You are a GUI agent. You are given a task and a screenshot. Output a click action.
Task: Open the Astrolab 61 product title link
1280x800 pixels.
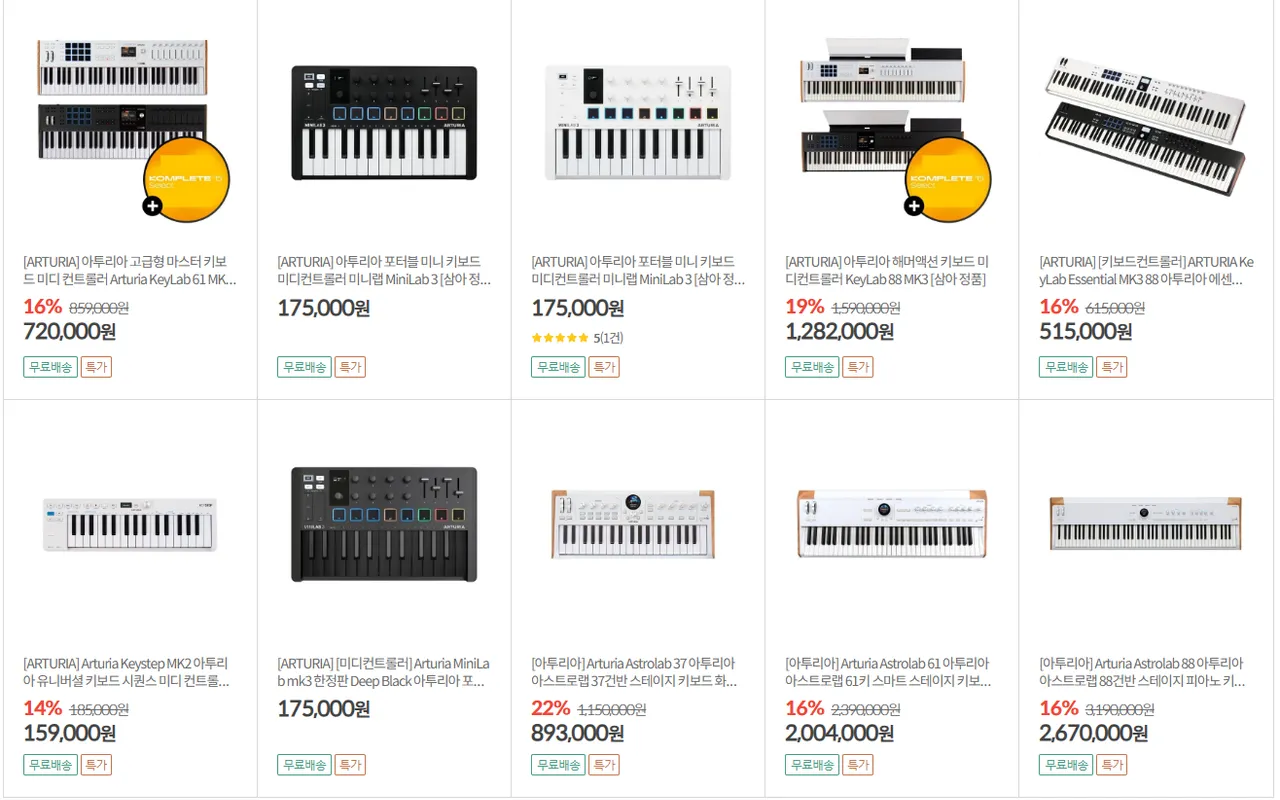[x=887, y=672]
